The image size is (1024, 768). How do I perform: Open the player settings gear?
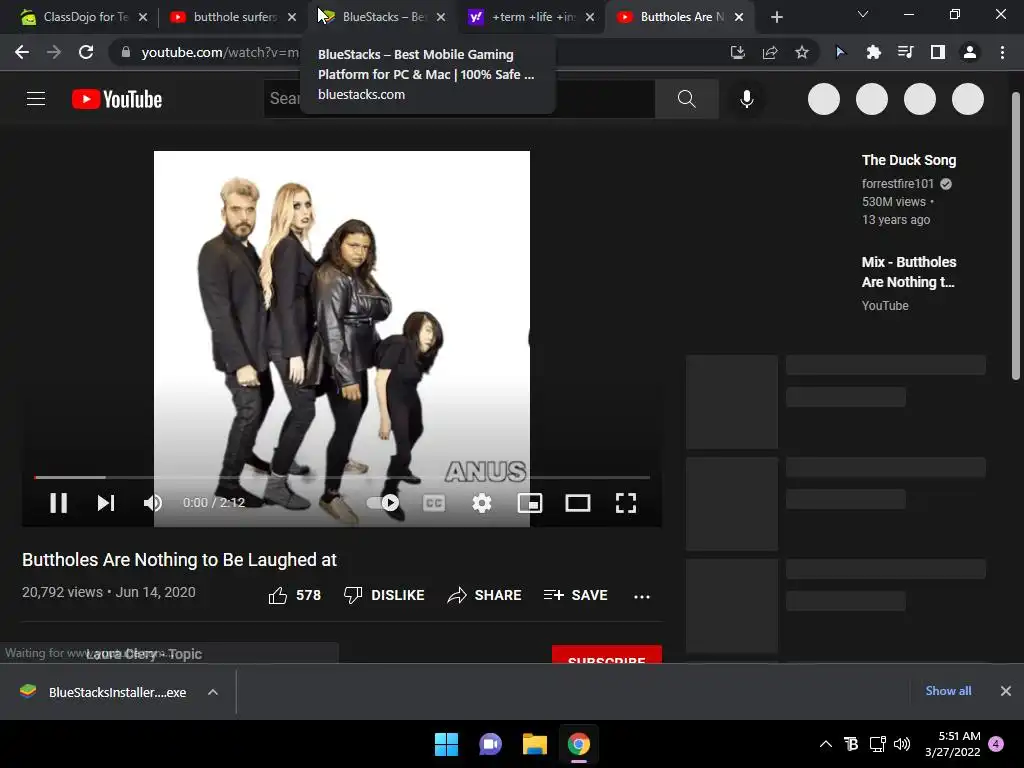(x=482, y=503)
